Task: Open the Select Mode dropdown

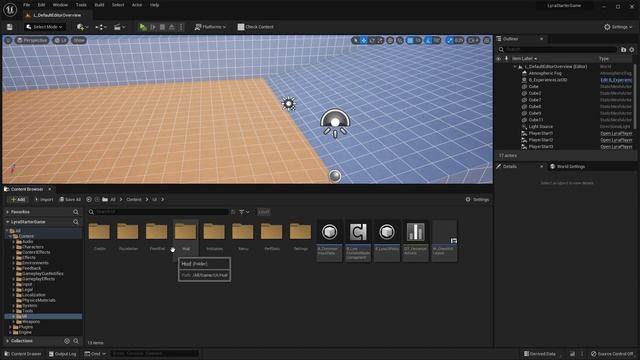Action: [x=44, y=27]
